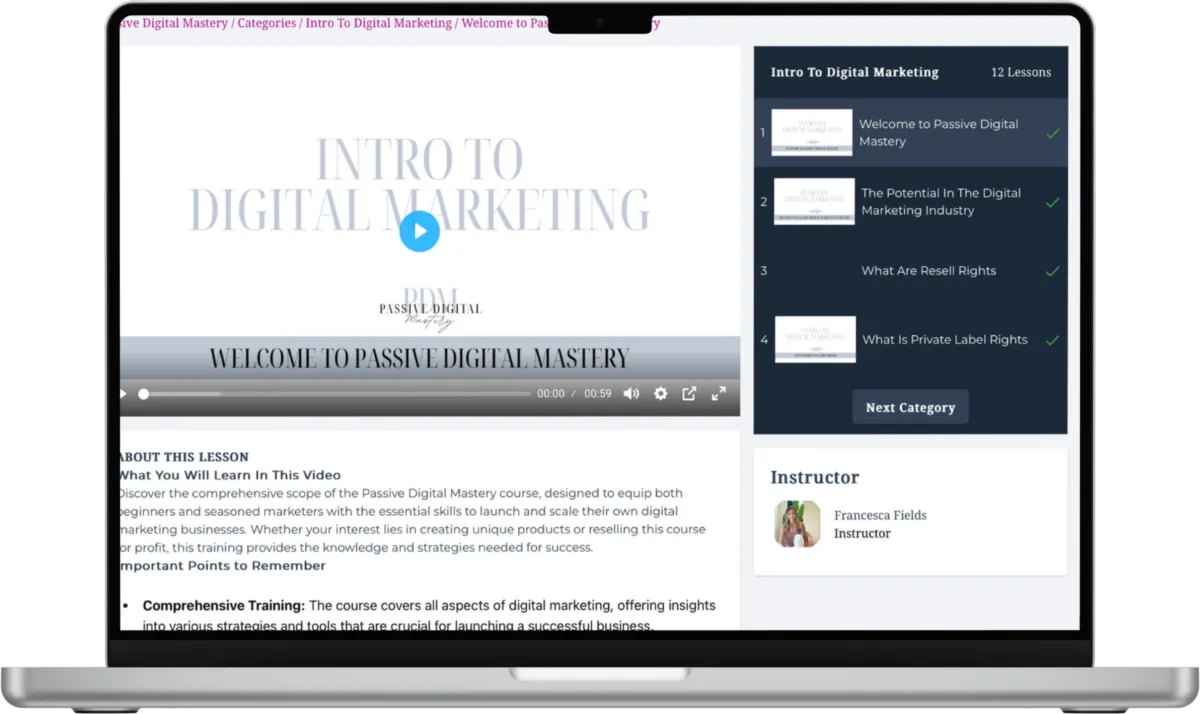Open lesson What Is Private Label Rights
Image resolution: width=1200 pixels, height=714 pixels.
coord(910,340)
